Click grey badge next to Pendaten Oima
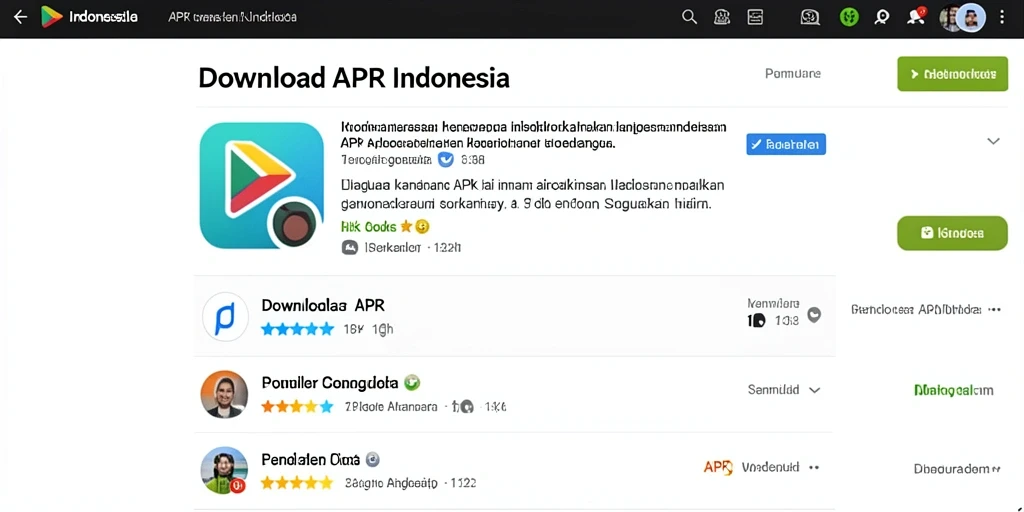This screenshot has width=1024, height=512. 373,459
